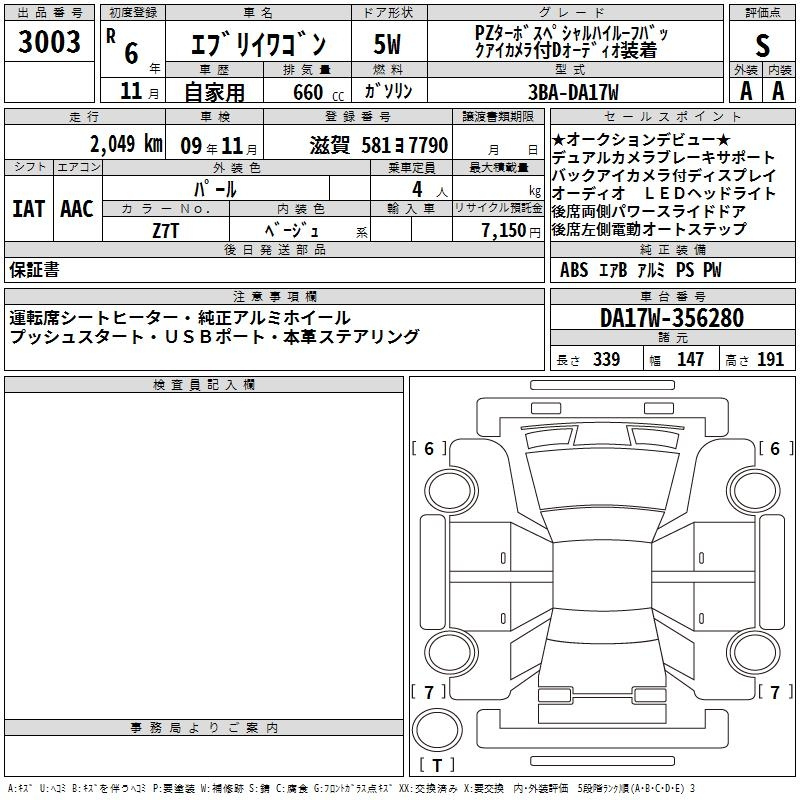Click the note プッシュスタート・USBポート・本革ステアリング
The image size is (800, 800).
[x=214, y=336]
